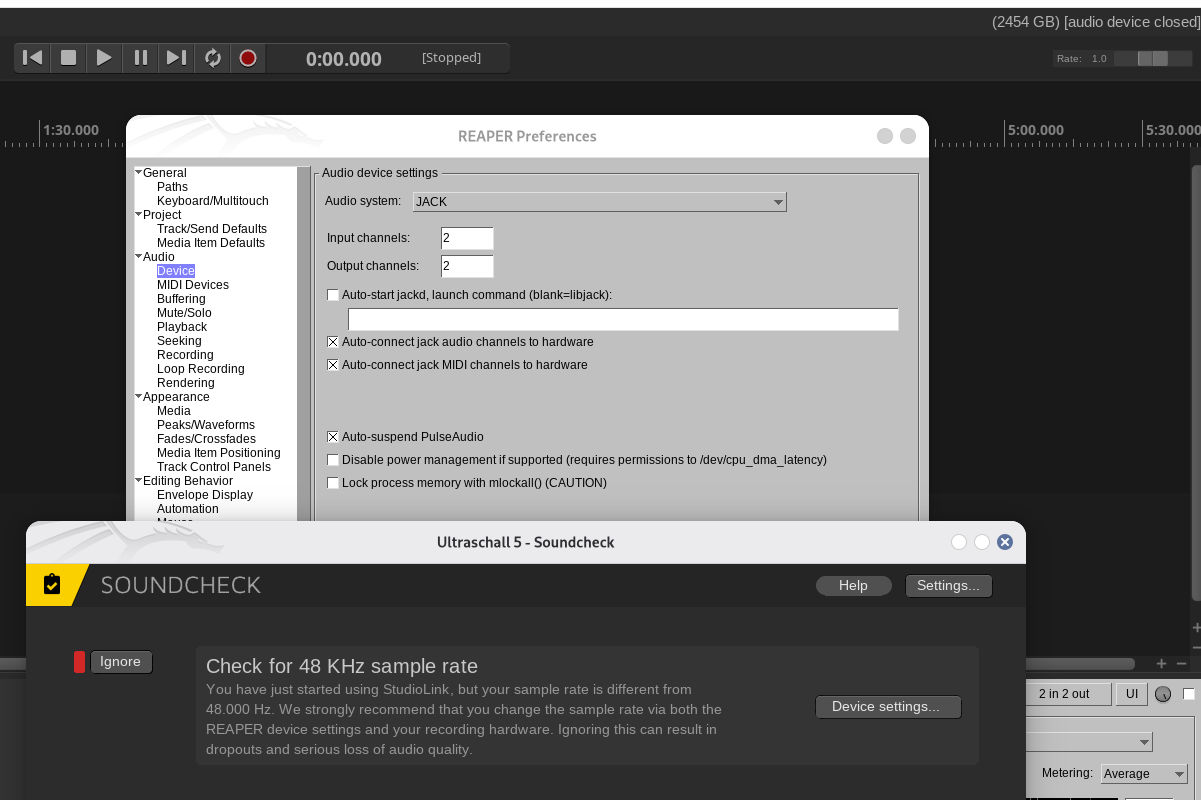The width and height of the screenshot is (1201, 800).
Task: Select the highlighted Device tree item
Action: coord(176,271)
